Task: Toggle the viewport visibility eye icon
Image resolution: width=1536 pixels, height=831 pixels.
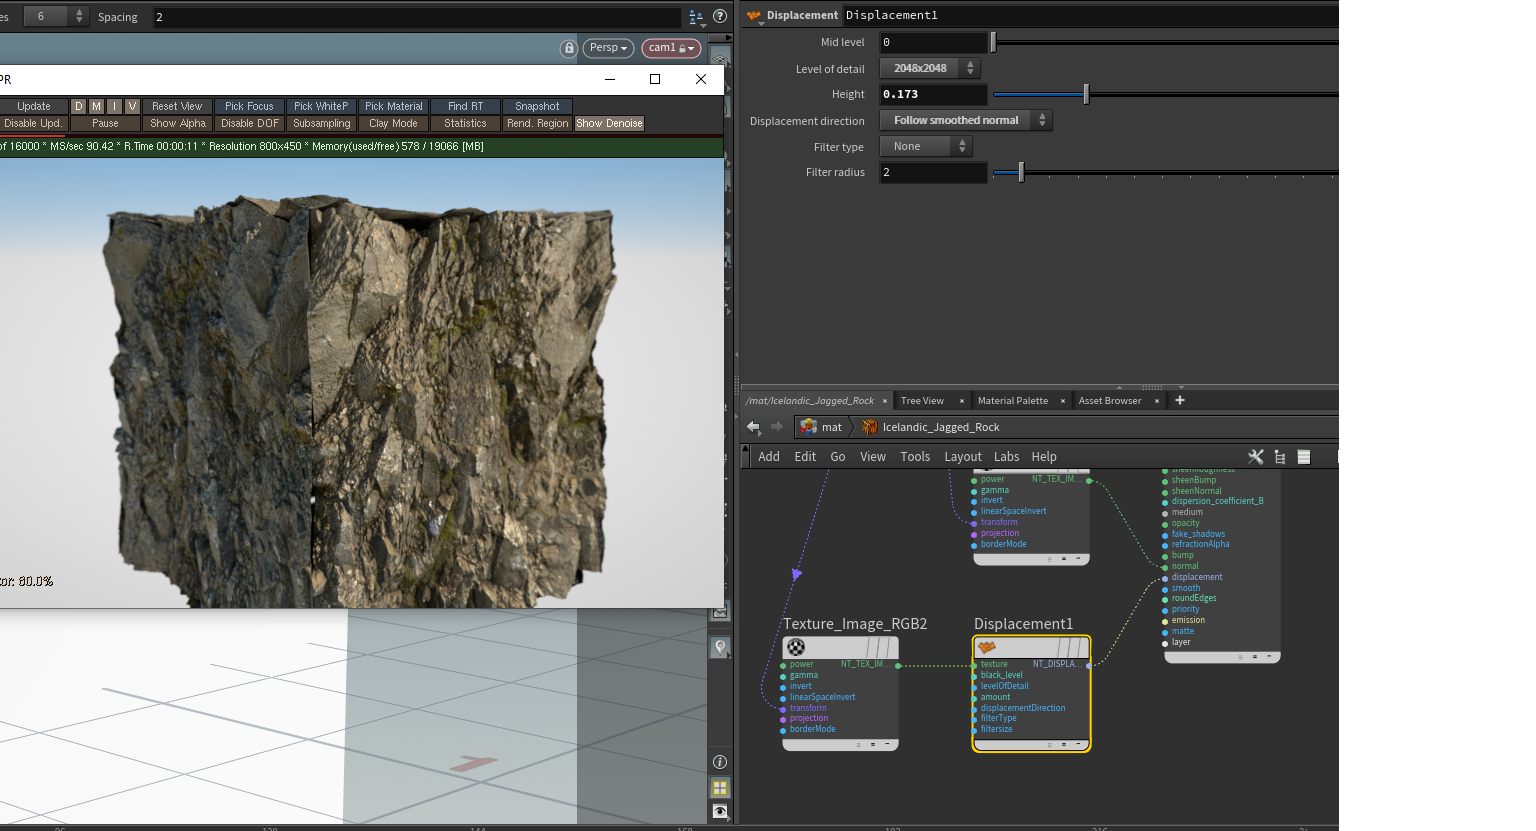Action: 720,811
